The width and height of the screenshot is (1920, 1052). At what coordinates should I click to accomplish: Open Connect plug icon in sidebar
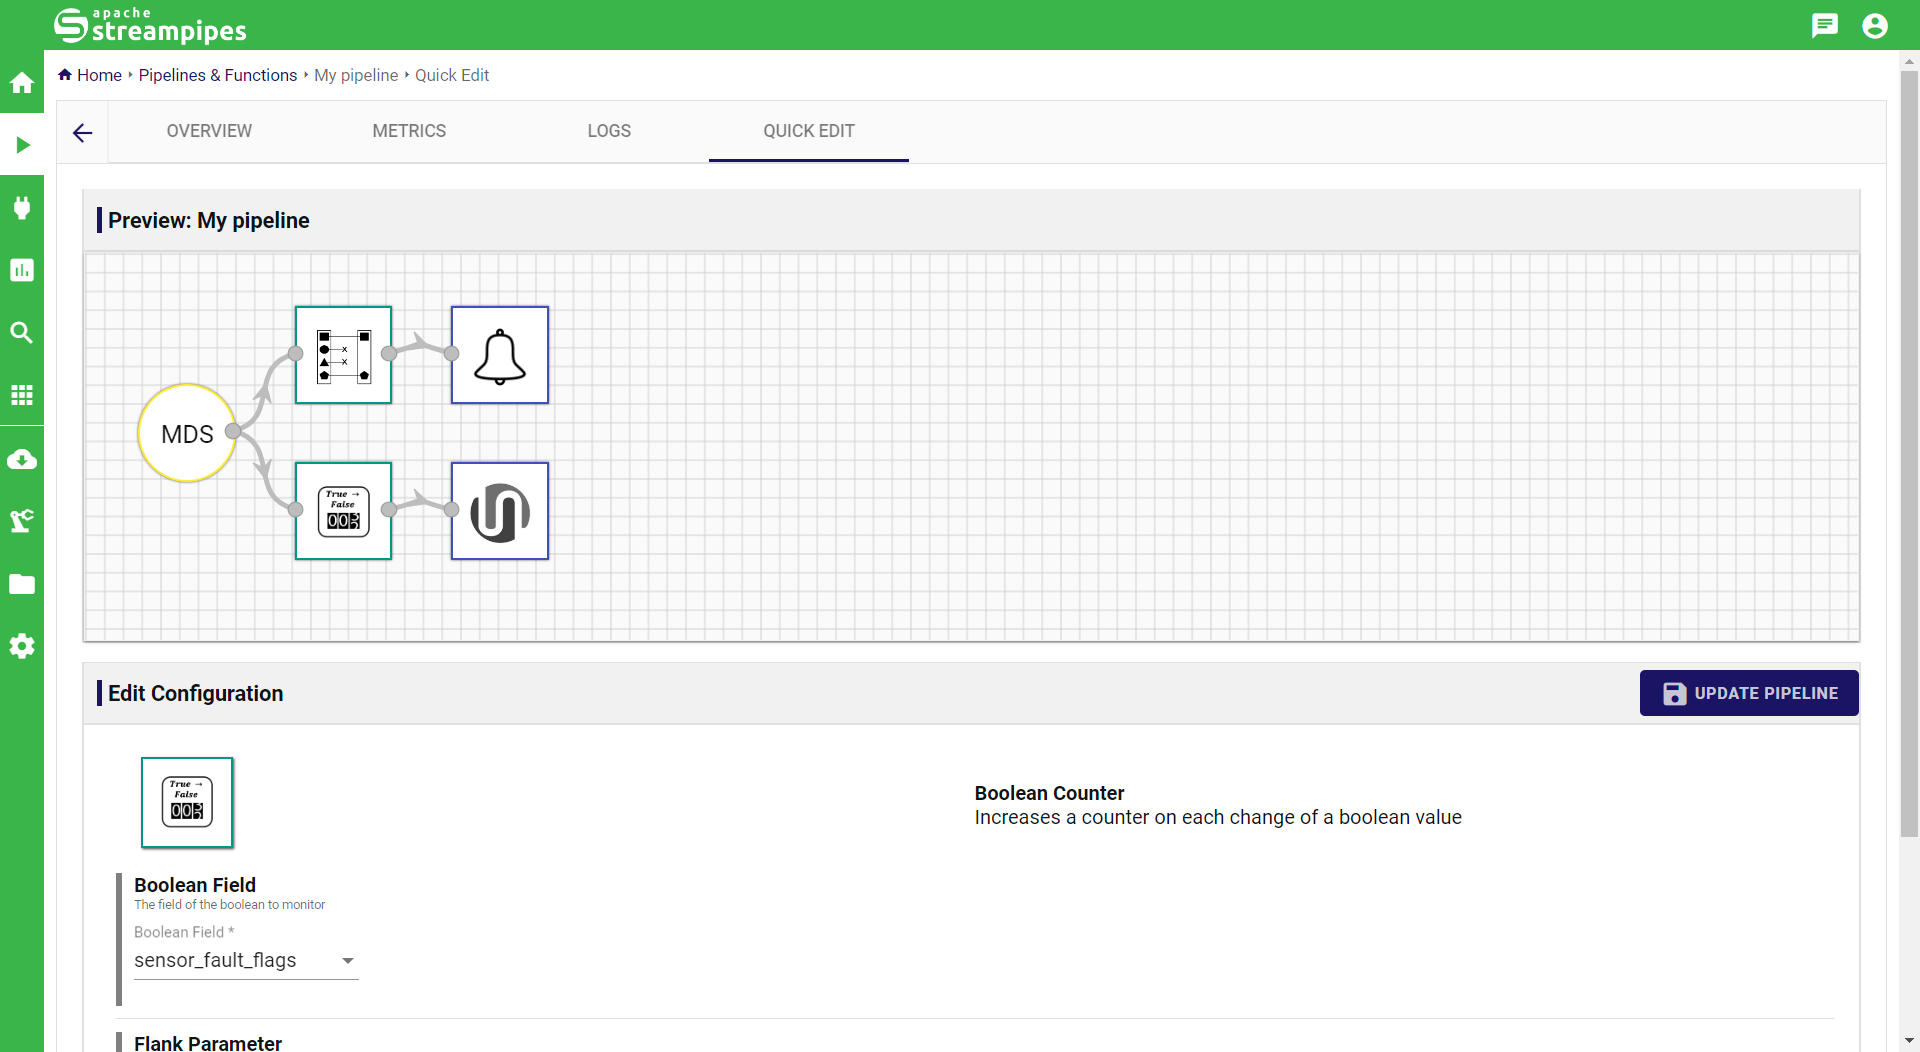[22, 208]
